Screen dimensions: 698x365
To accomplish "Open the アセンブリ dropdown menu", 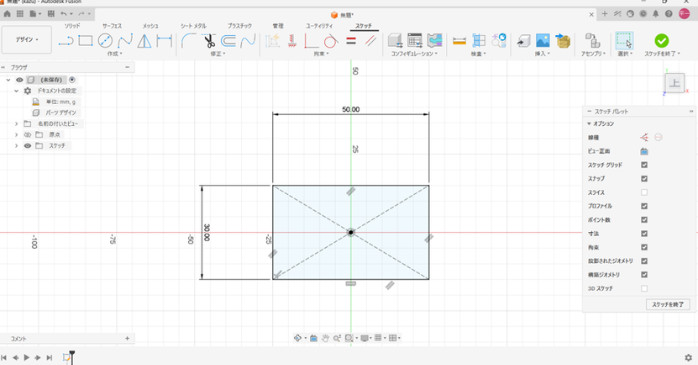I will click(593, 53).
